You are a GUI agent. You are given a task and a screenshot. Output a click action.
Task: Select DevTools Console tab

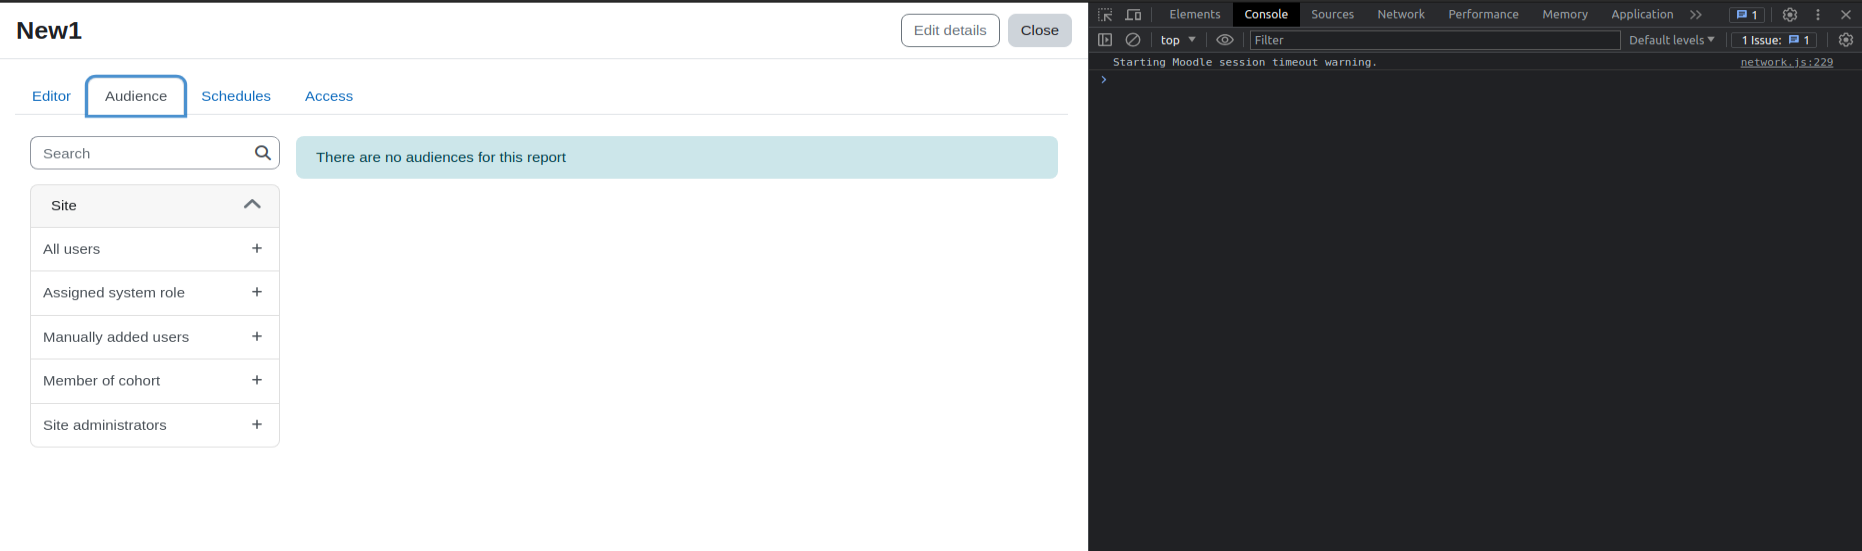click(1266, 14)
